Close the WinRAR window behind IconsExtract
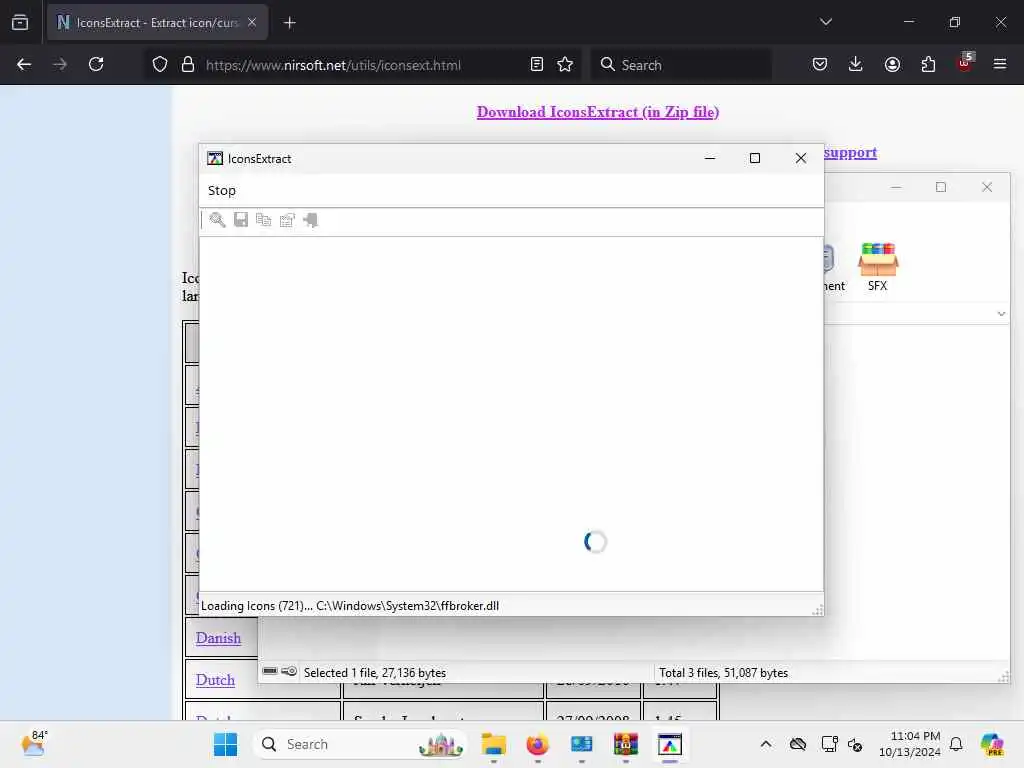 pyautogui.click(x=987, y=187)
